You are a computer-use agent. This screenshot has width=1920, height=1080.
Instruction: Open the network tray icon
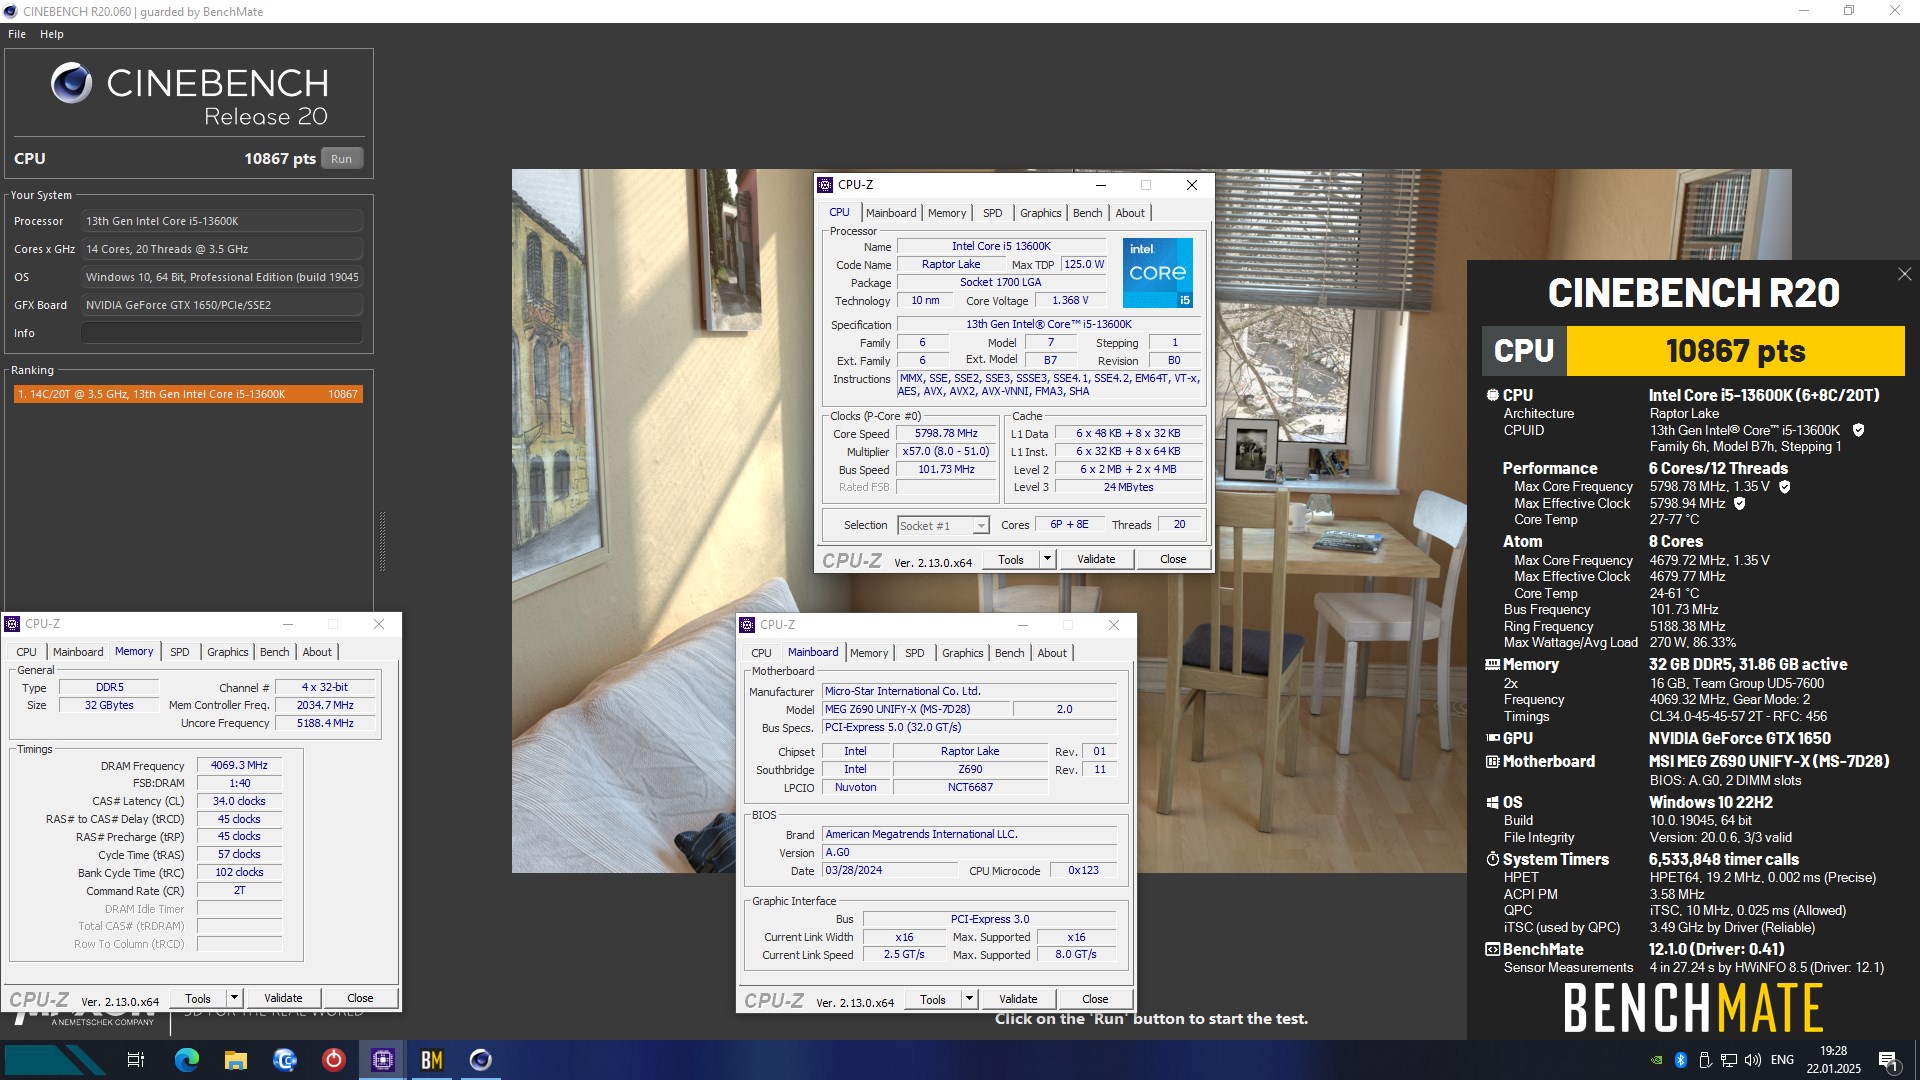point(1729,1060)
